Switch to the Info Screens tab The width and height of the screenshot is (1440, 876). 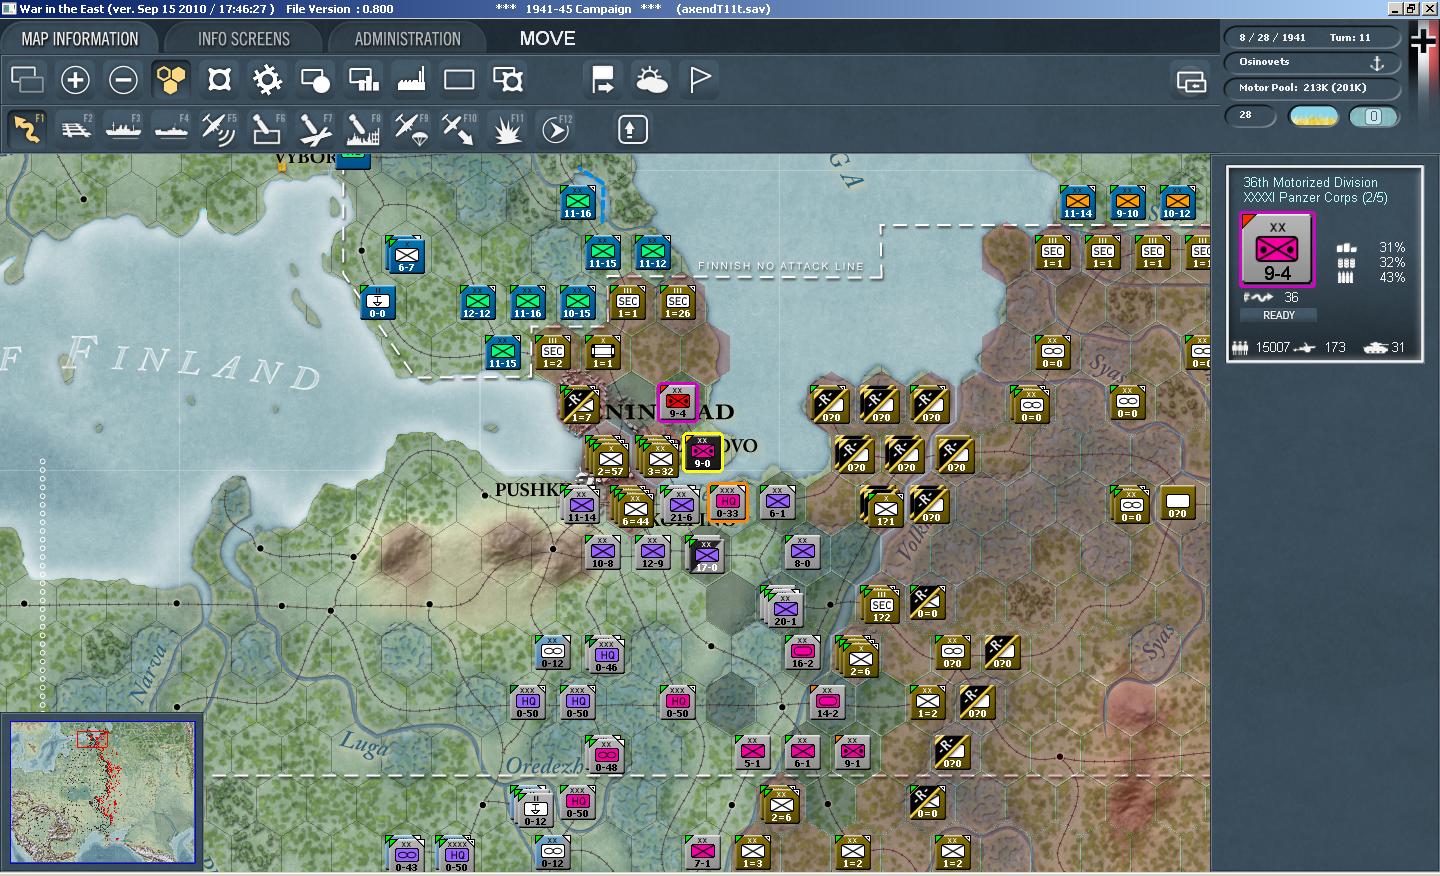click(243, 39)
